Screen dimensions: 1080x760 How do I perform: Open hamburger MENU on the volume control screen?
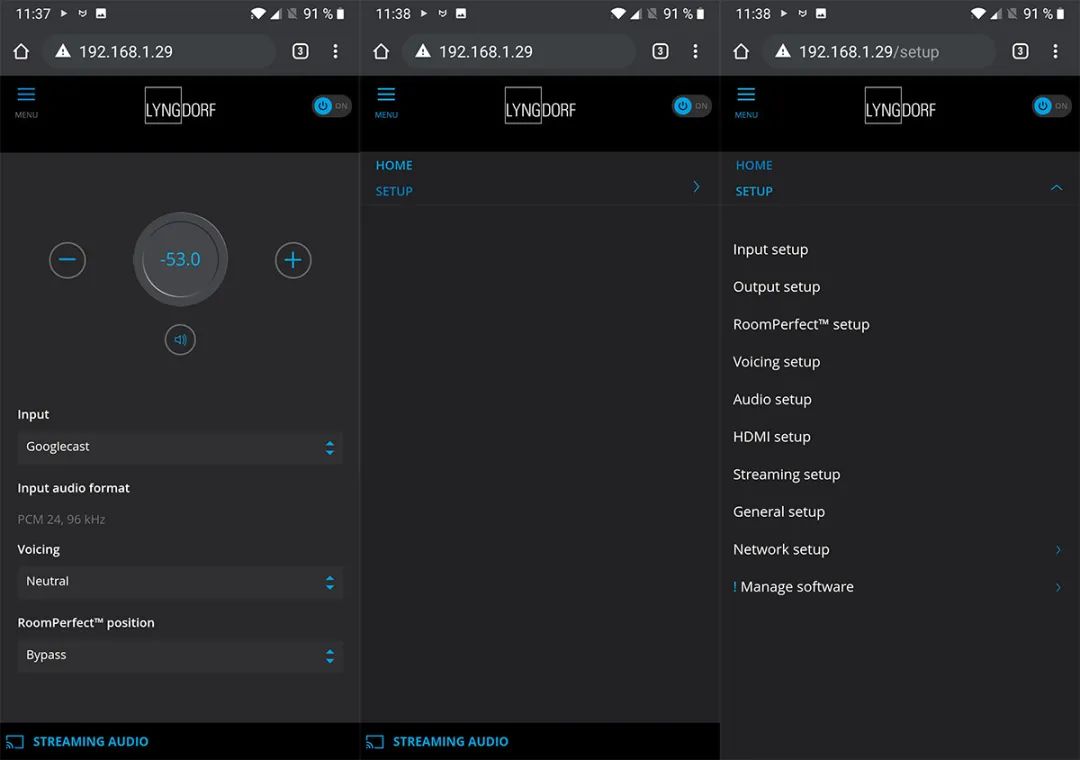[26, 100]
